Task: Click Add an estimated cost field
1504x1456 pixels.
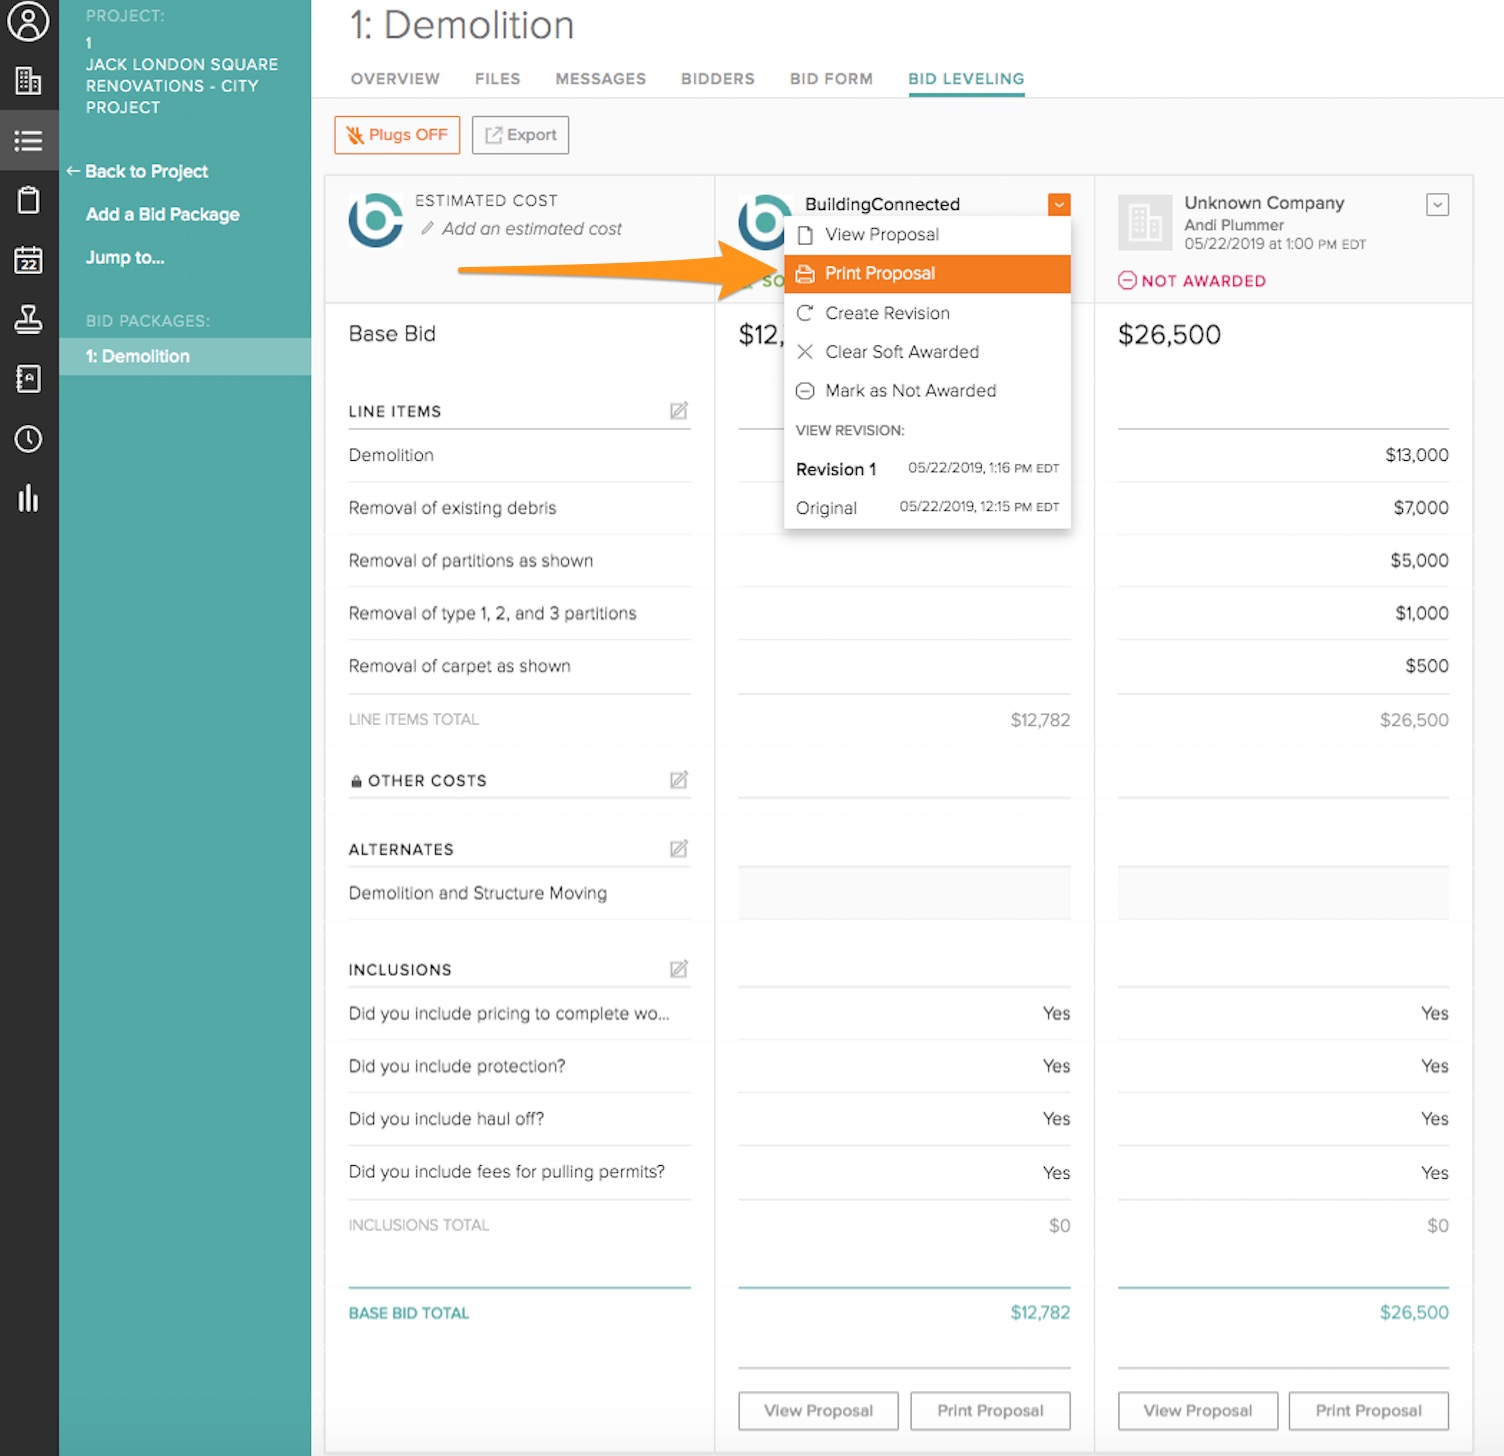Action: 531,229
